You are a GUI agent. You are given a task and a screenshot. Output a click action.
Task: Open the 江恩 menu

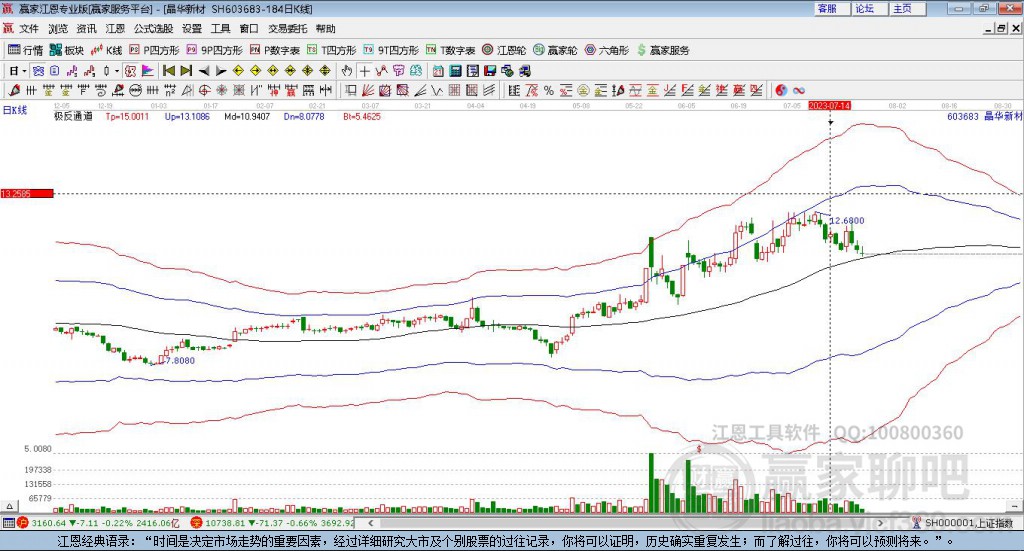tap(115, 29)
